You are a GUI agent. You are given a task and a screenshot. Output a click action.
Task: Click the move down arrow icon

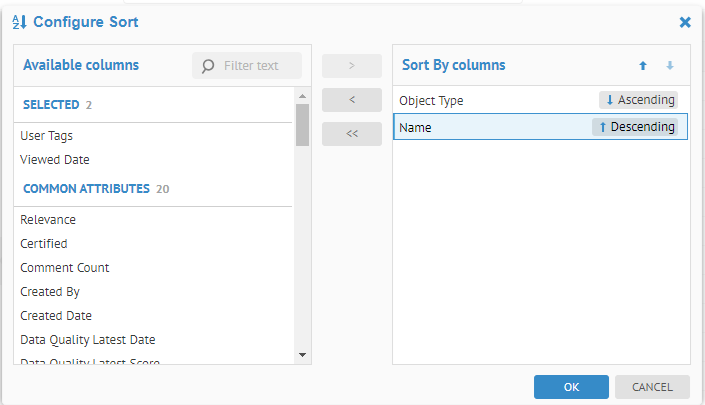pyautogui.click(x=670, y=66)
